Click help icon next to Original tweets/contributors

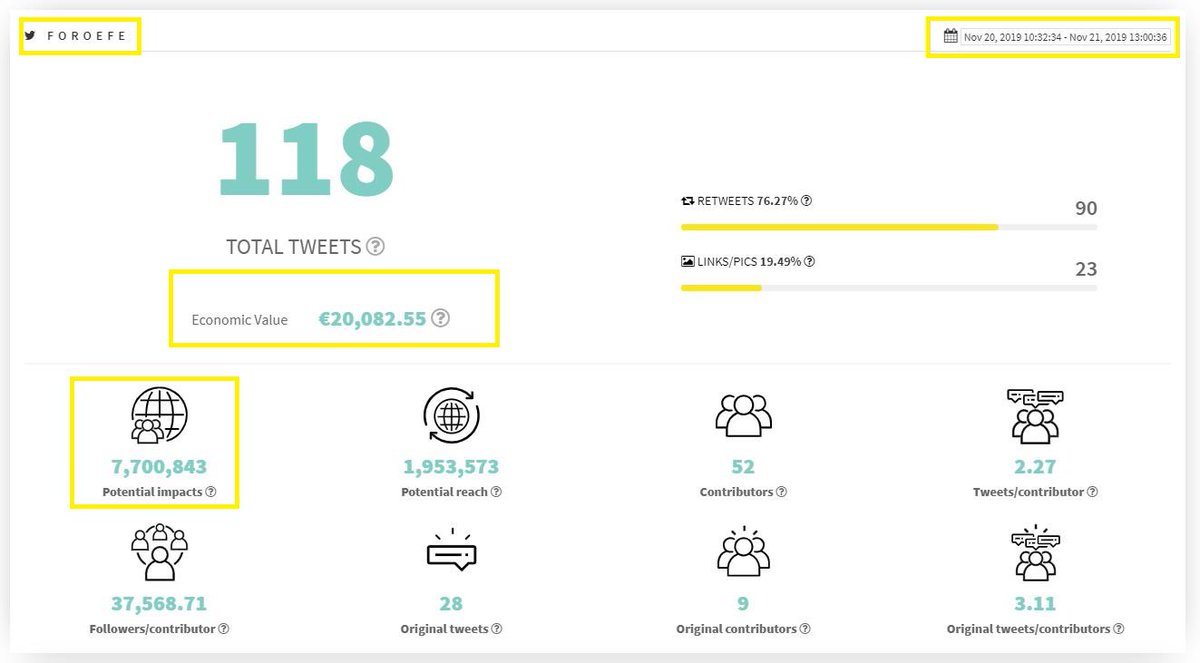pos(1118,629)
